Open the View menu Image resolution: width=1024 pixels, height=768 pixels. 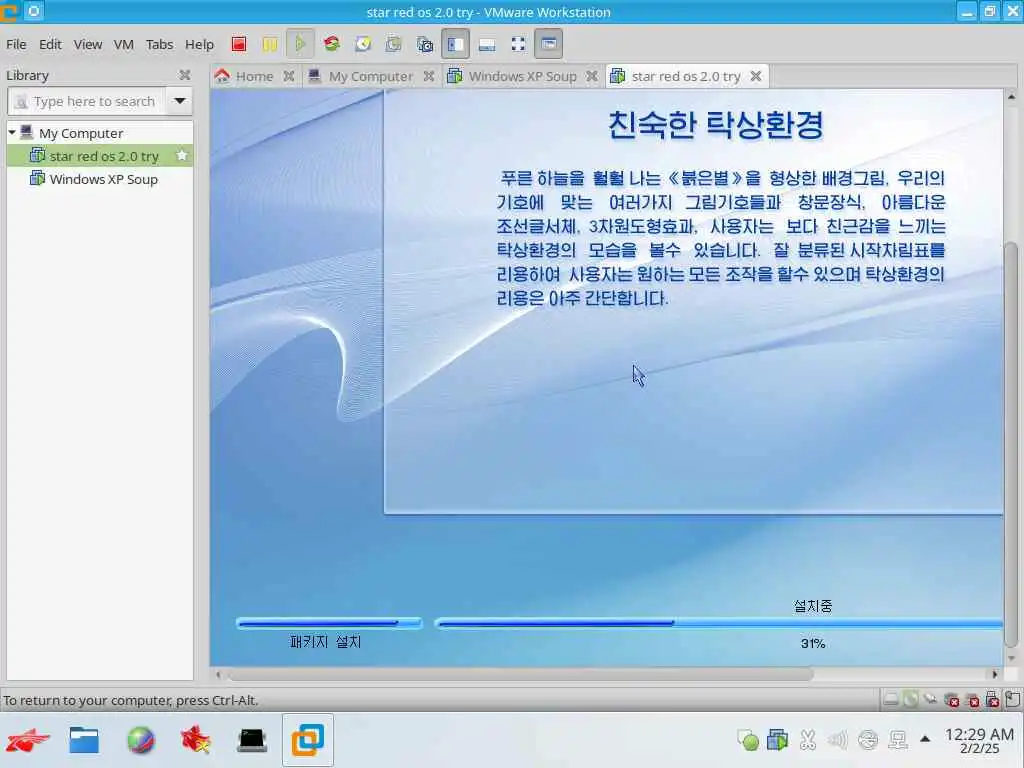pos(88,44)
